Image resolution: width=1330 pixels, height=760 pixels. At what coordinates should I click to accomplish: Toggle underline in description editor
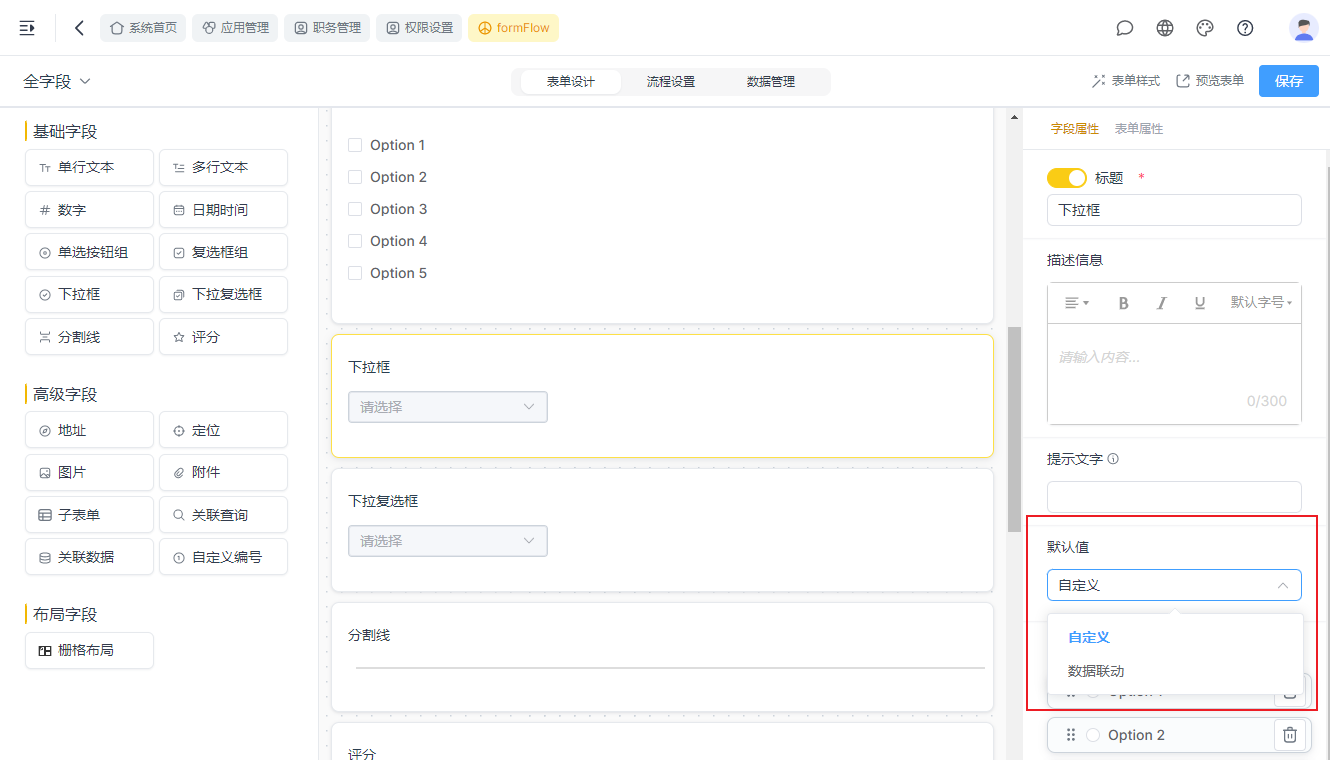coord(1200,302)
